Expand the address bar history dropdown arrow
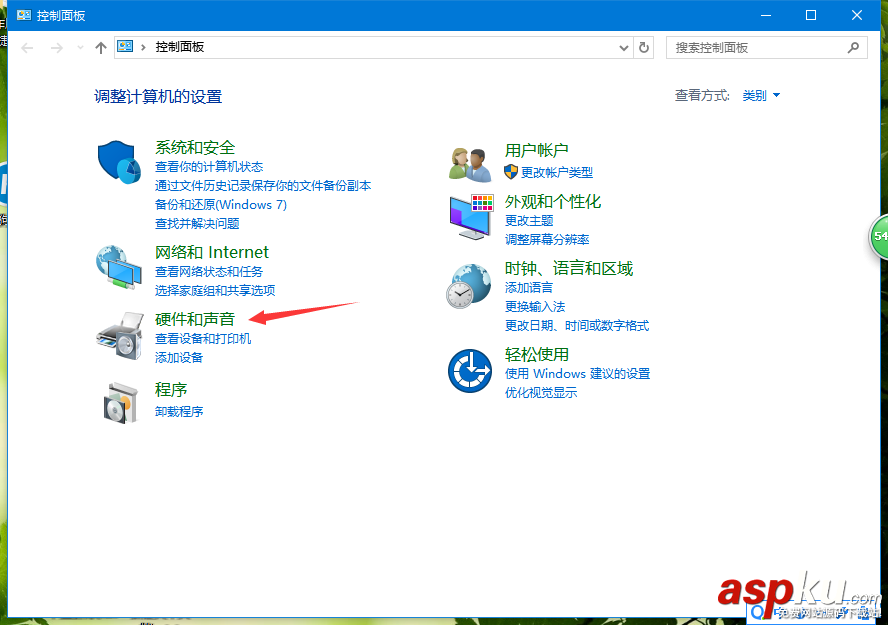 623,47
